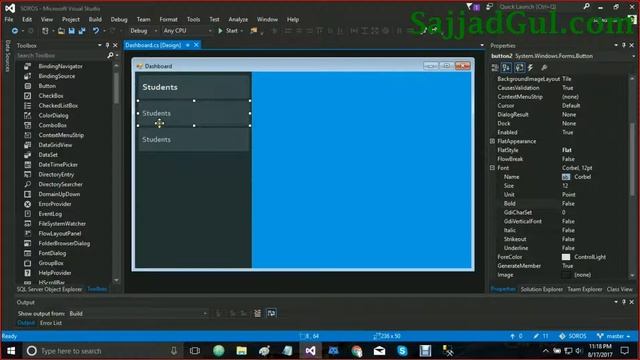This screenshot has height=360, width=640.
Task: Select ColorDialog in the Toolbox
Action: [x=53, y=116]
